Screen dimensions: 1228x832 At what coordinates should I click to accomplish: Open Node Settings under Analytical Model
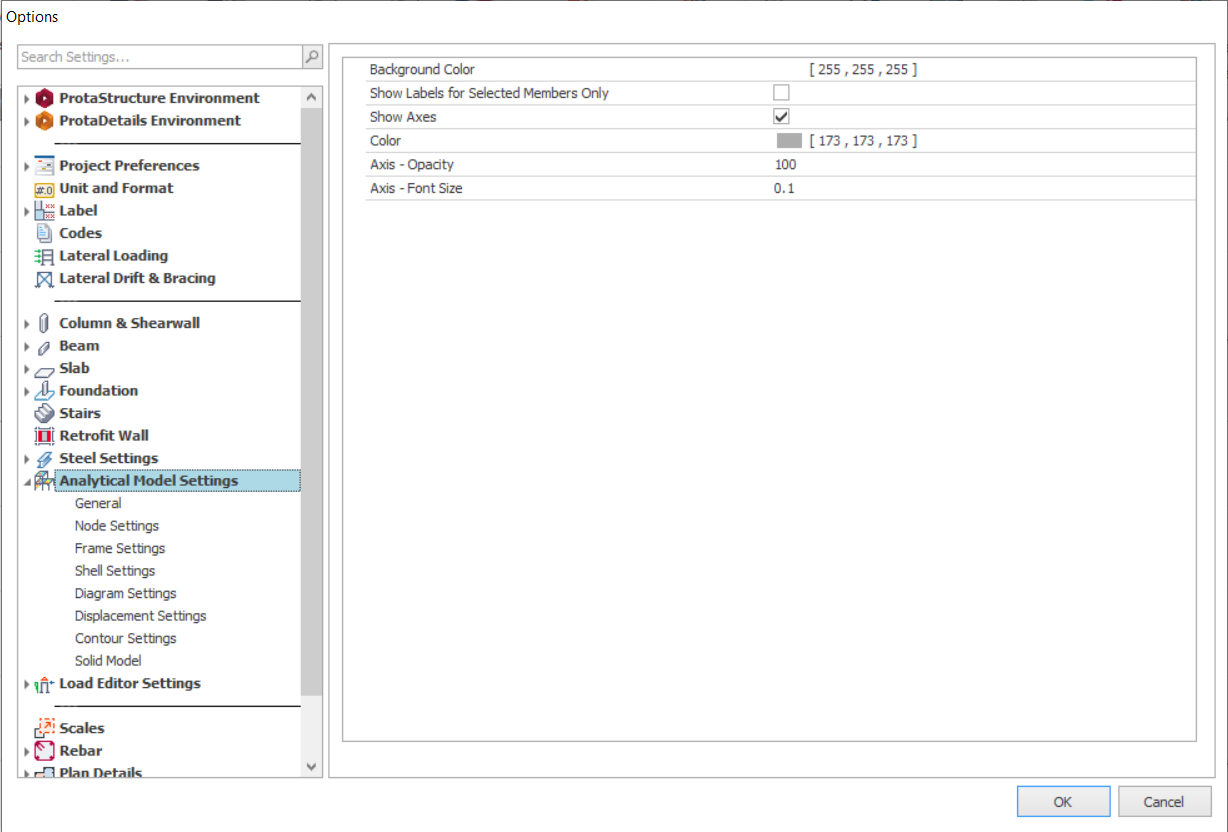pos(116,526)
